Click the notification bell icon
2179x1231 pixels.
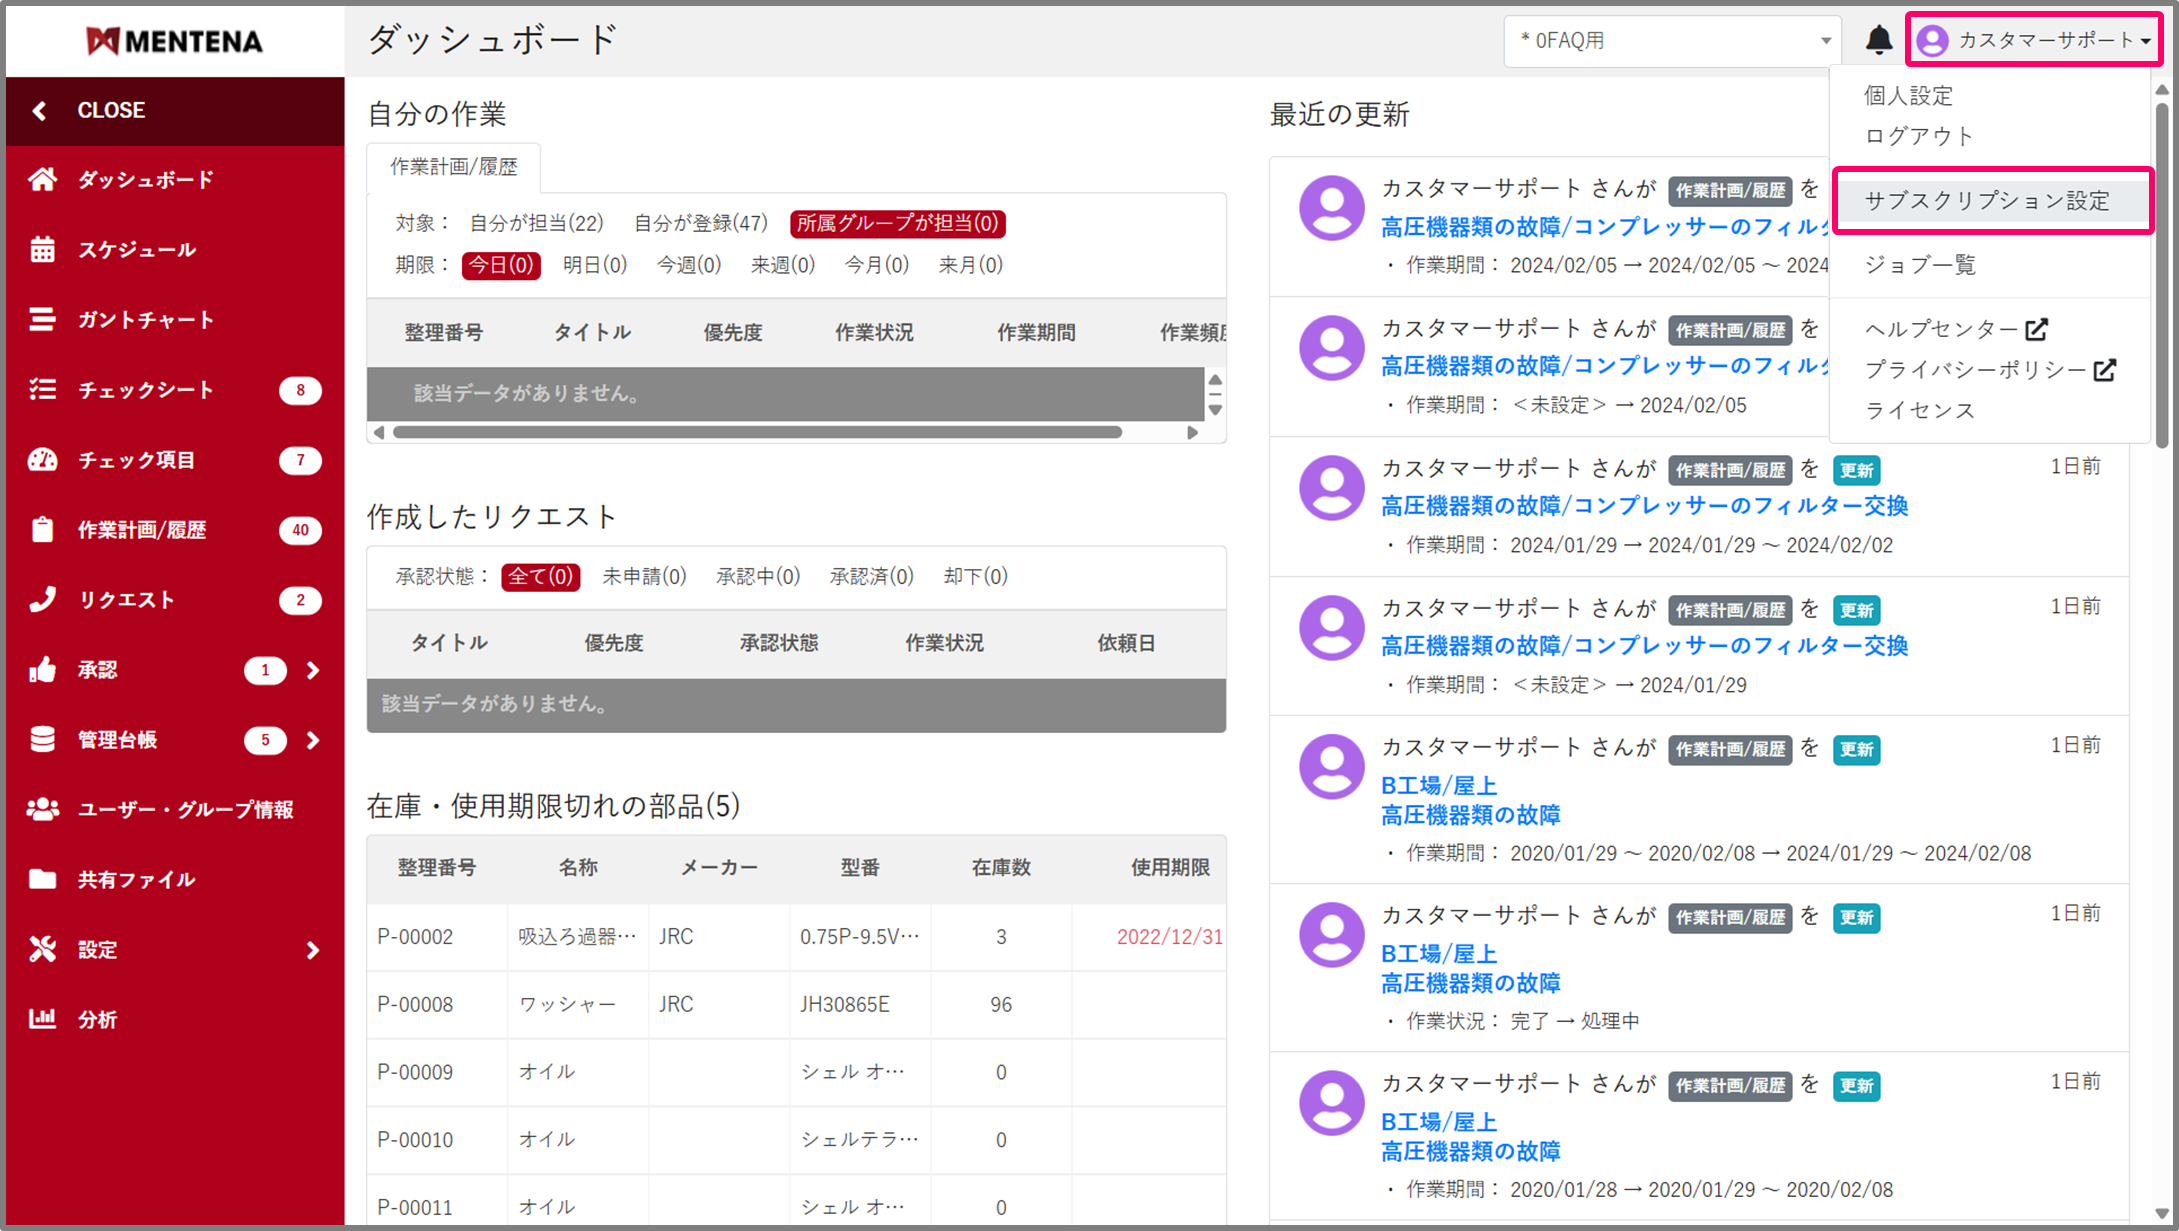point(1878,40)
